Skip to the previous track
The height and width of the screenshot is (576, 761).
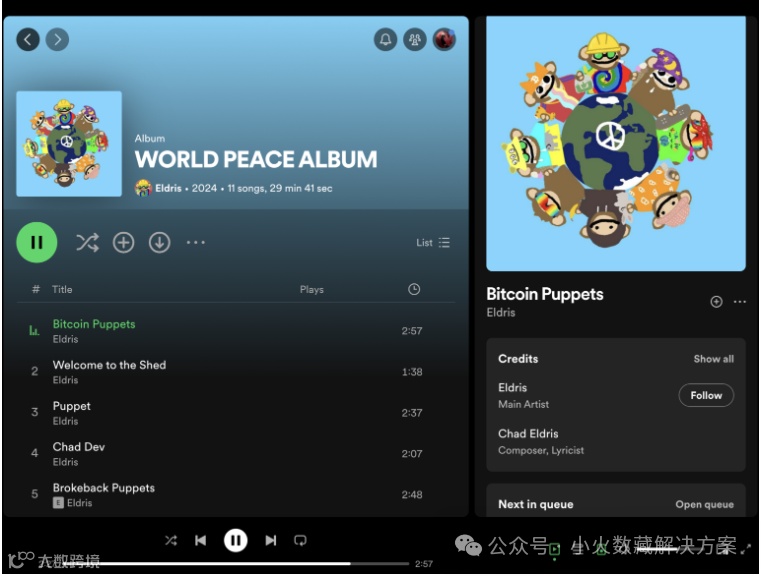(x=200, y=540)
